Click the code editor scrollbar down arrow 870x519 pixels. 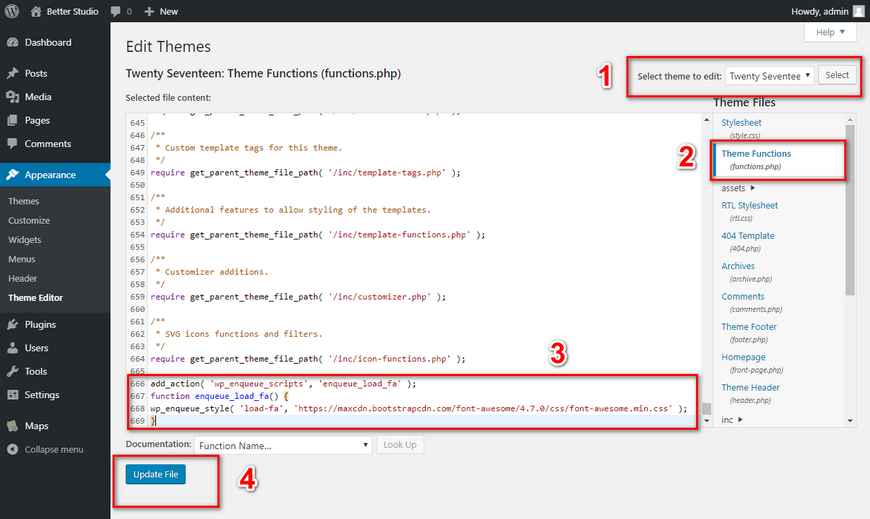tap(706, 421)
